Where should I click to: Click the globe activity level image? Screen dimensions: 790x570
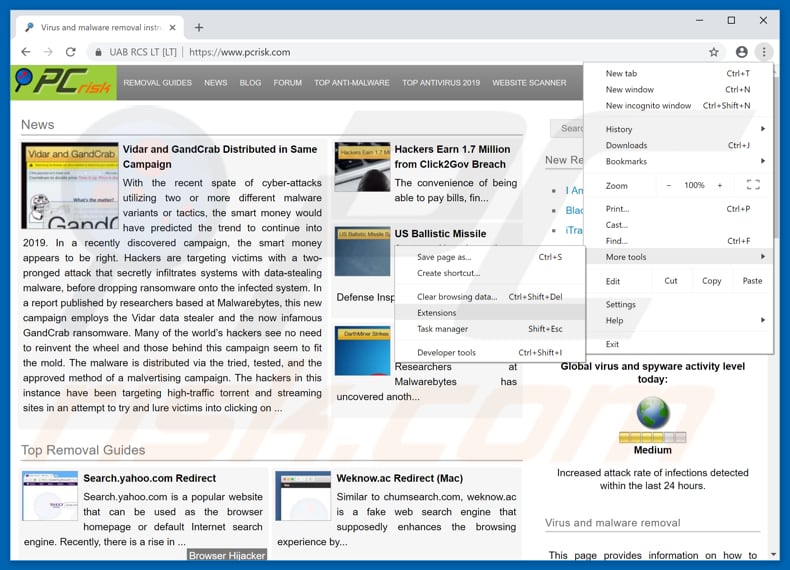[x=653, y=412]
